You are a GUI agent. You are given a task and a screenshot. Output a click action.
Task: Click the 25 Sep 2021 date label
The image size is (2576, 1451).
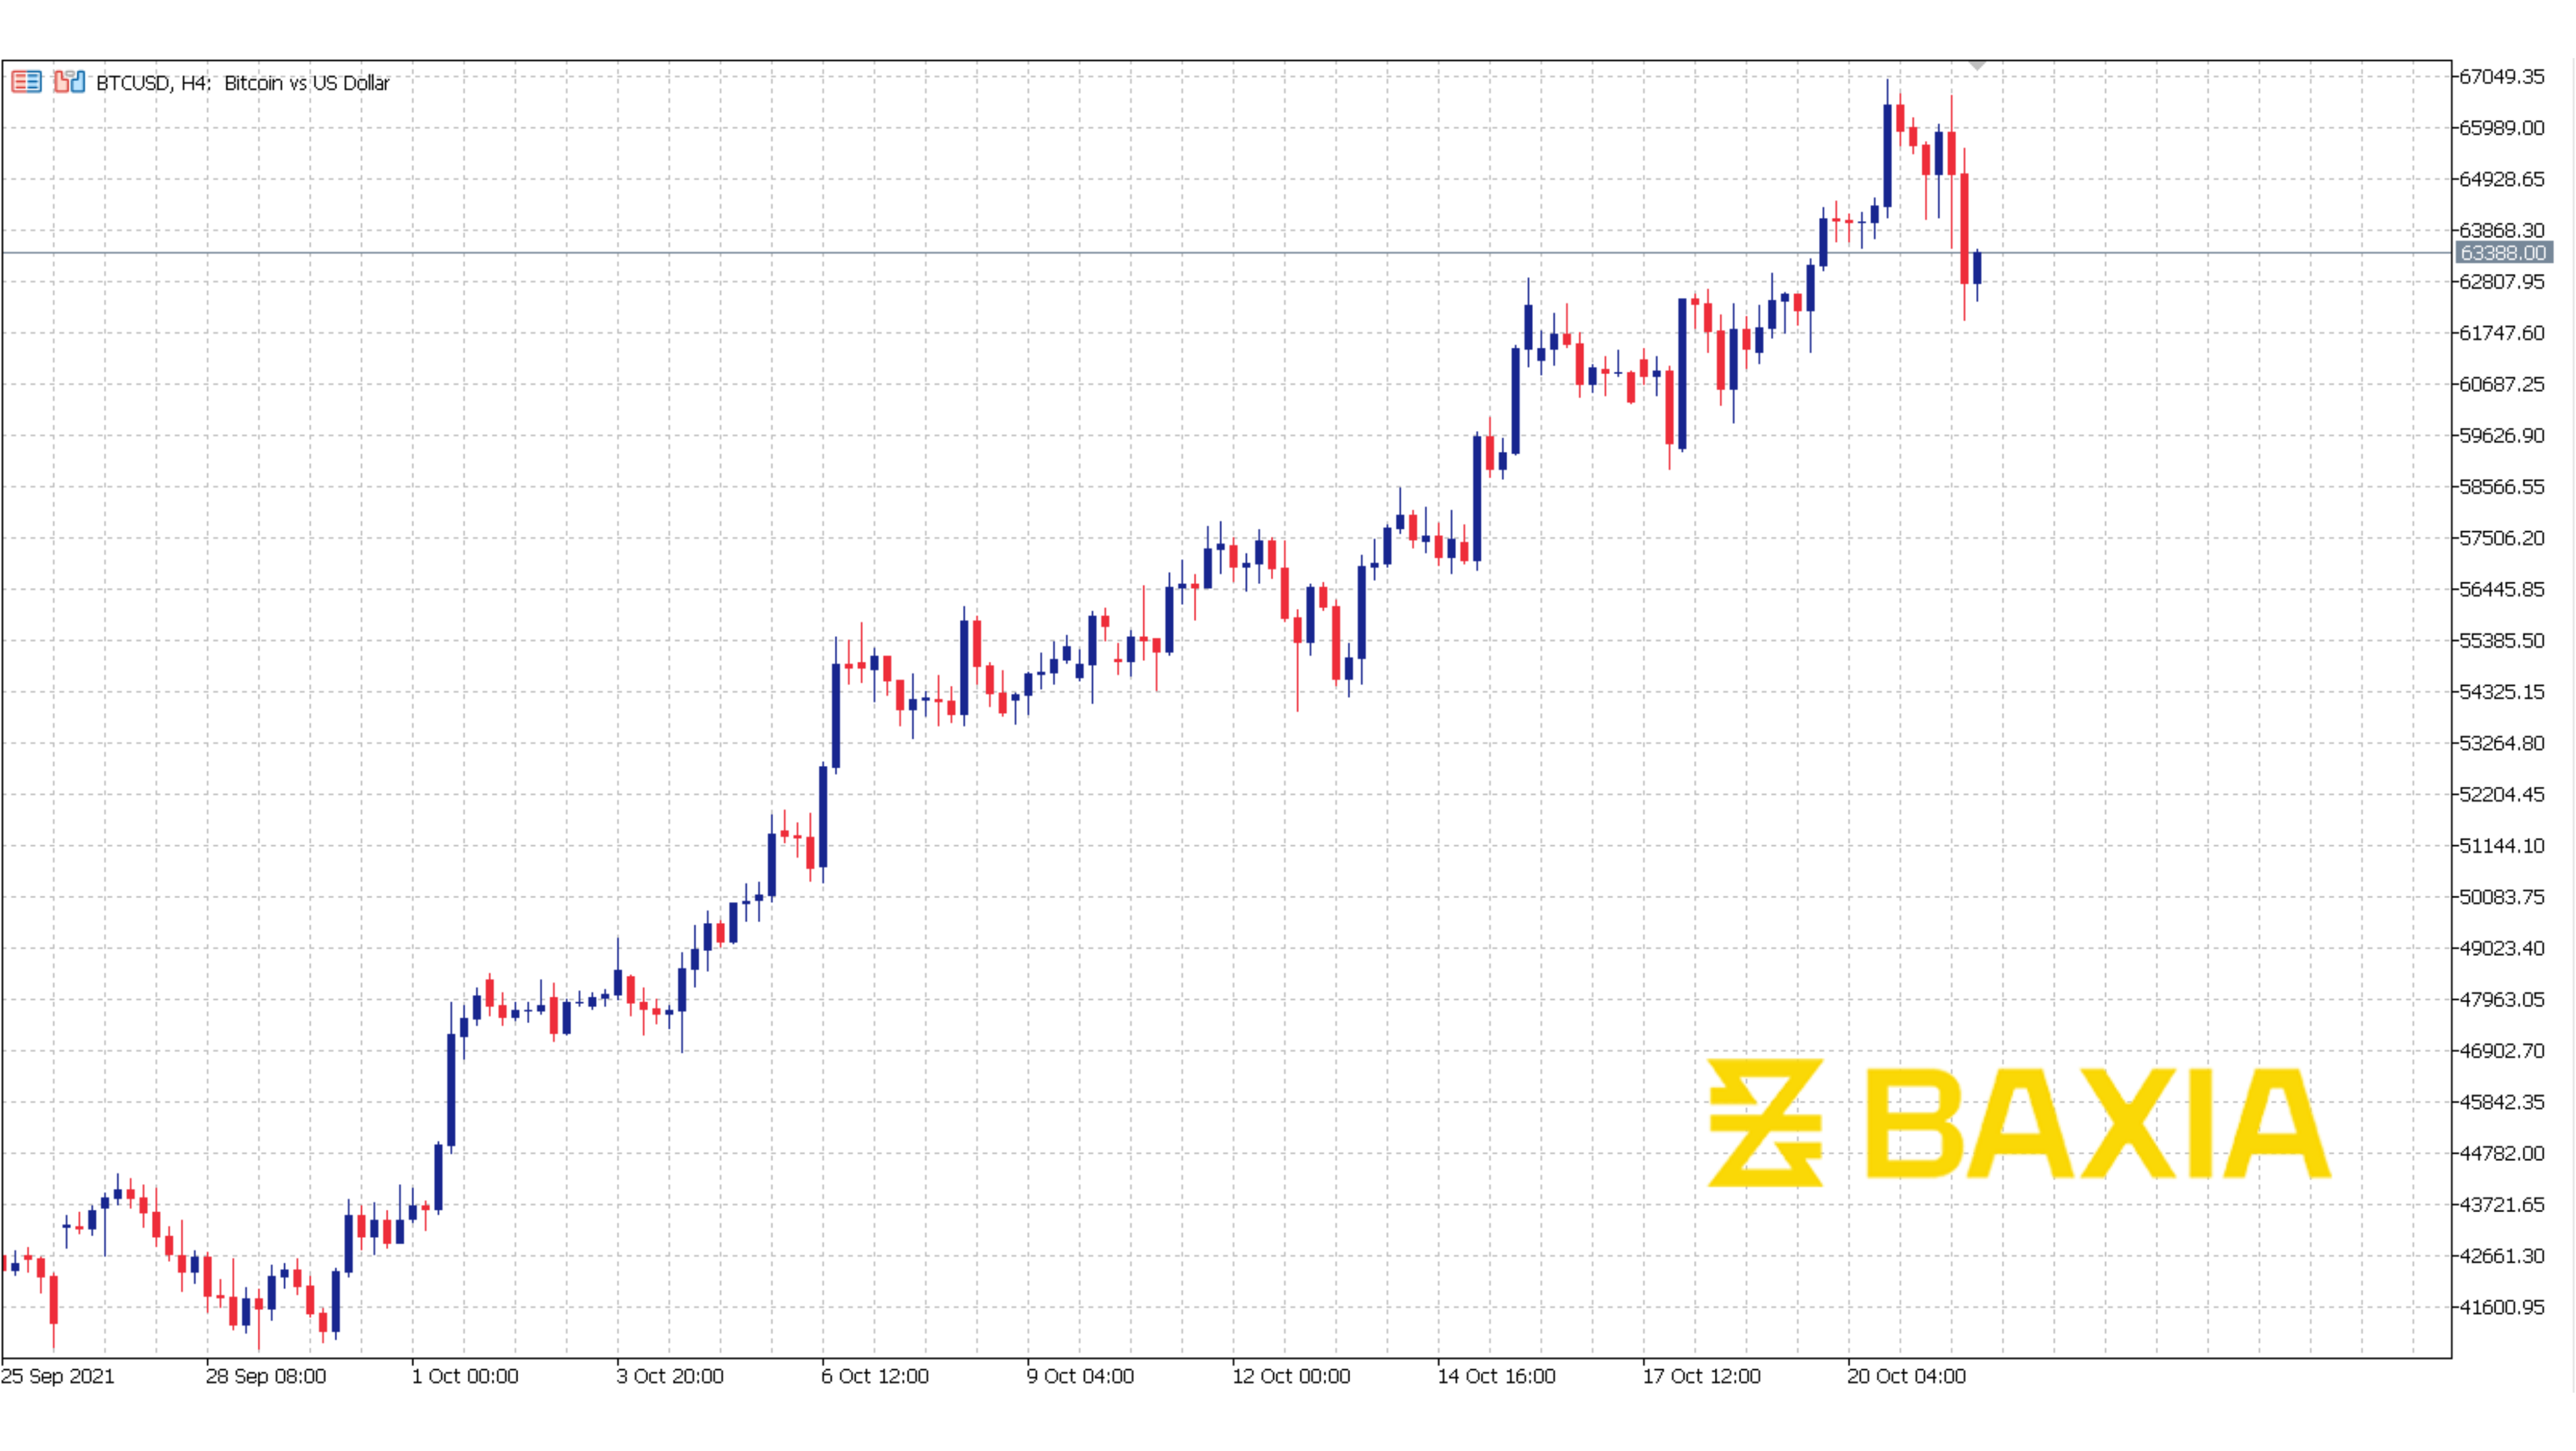coord(58,1376)
